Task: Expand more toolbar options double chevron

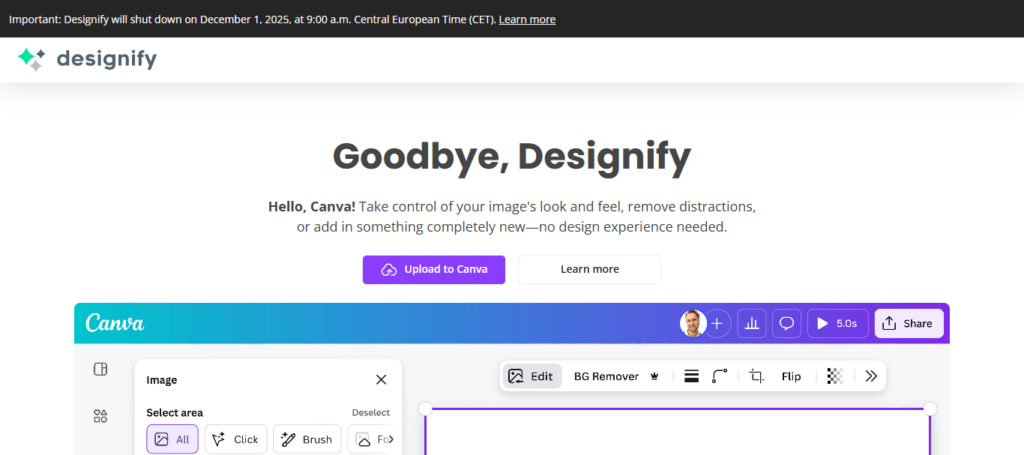Action: (871, 376)
